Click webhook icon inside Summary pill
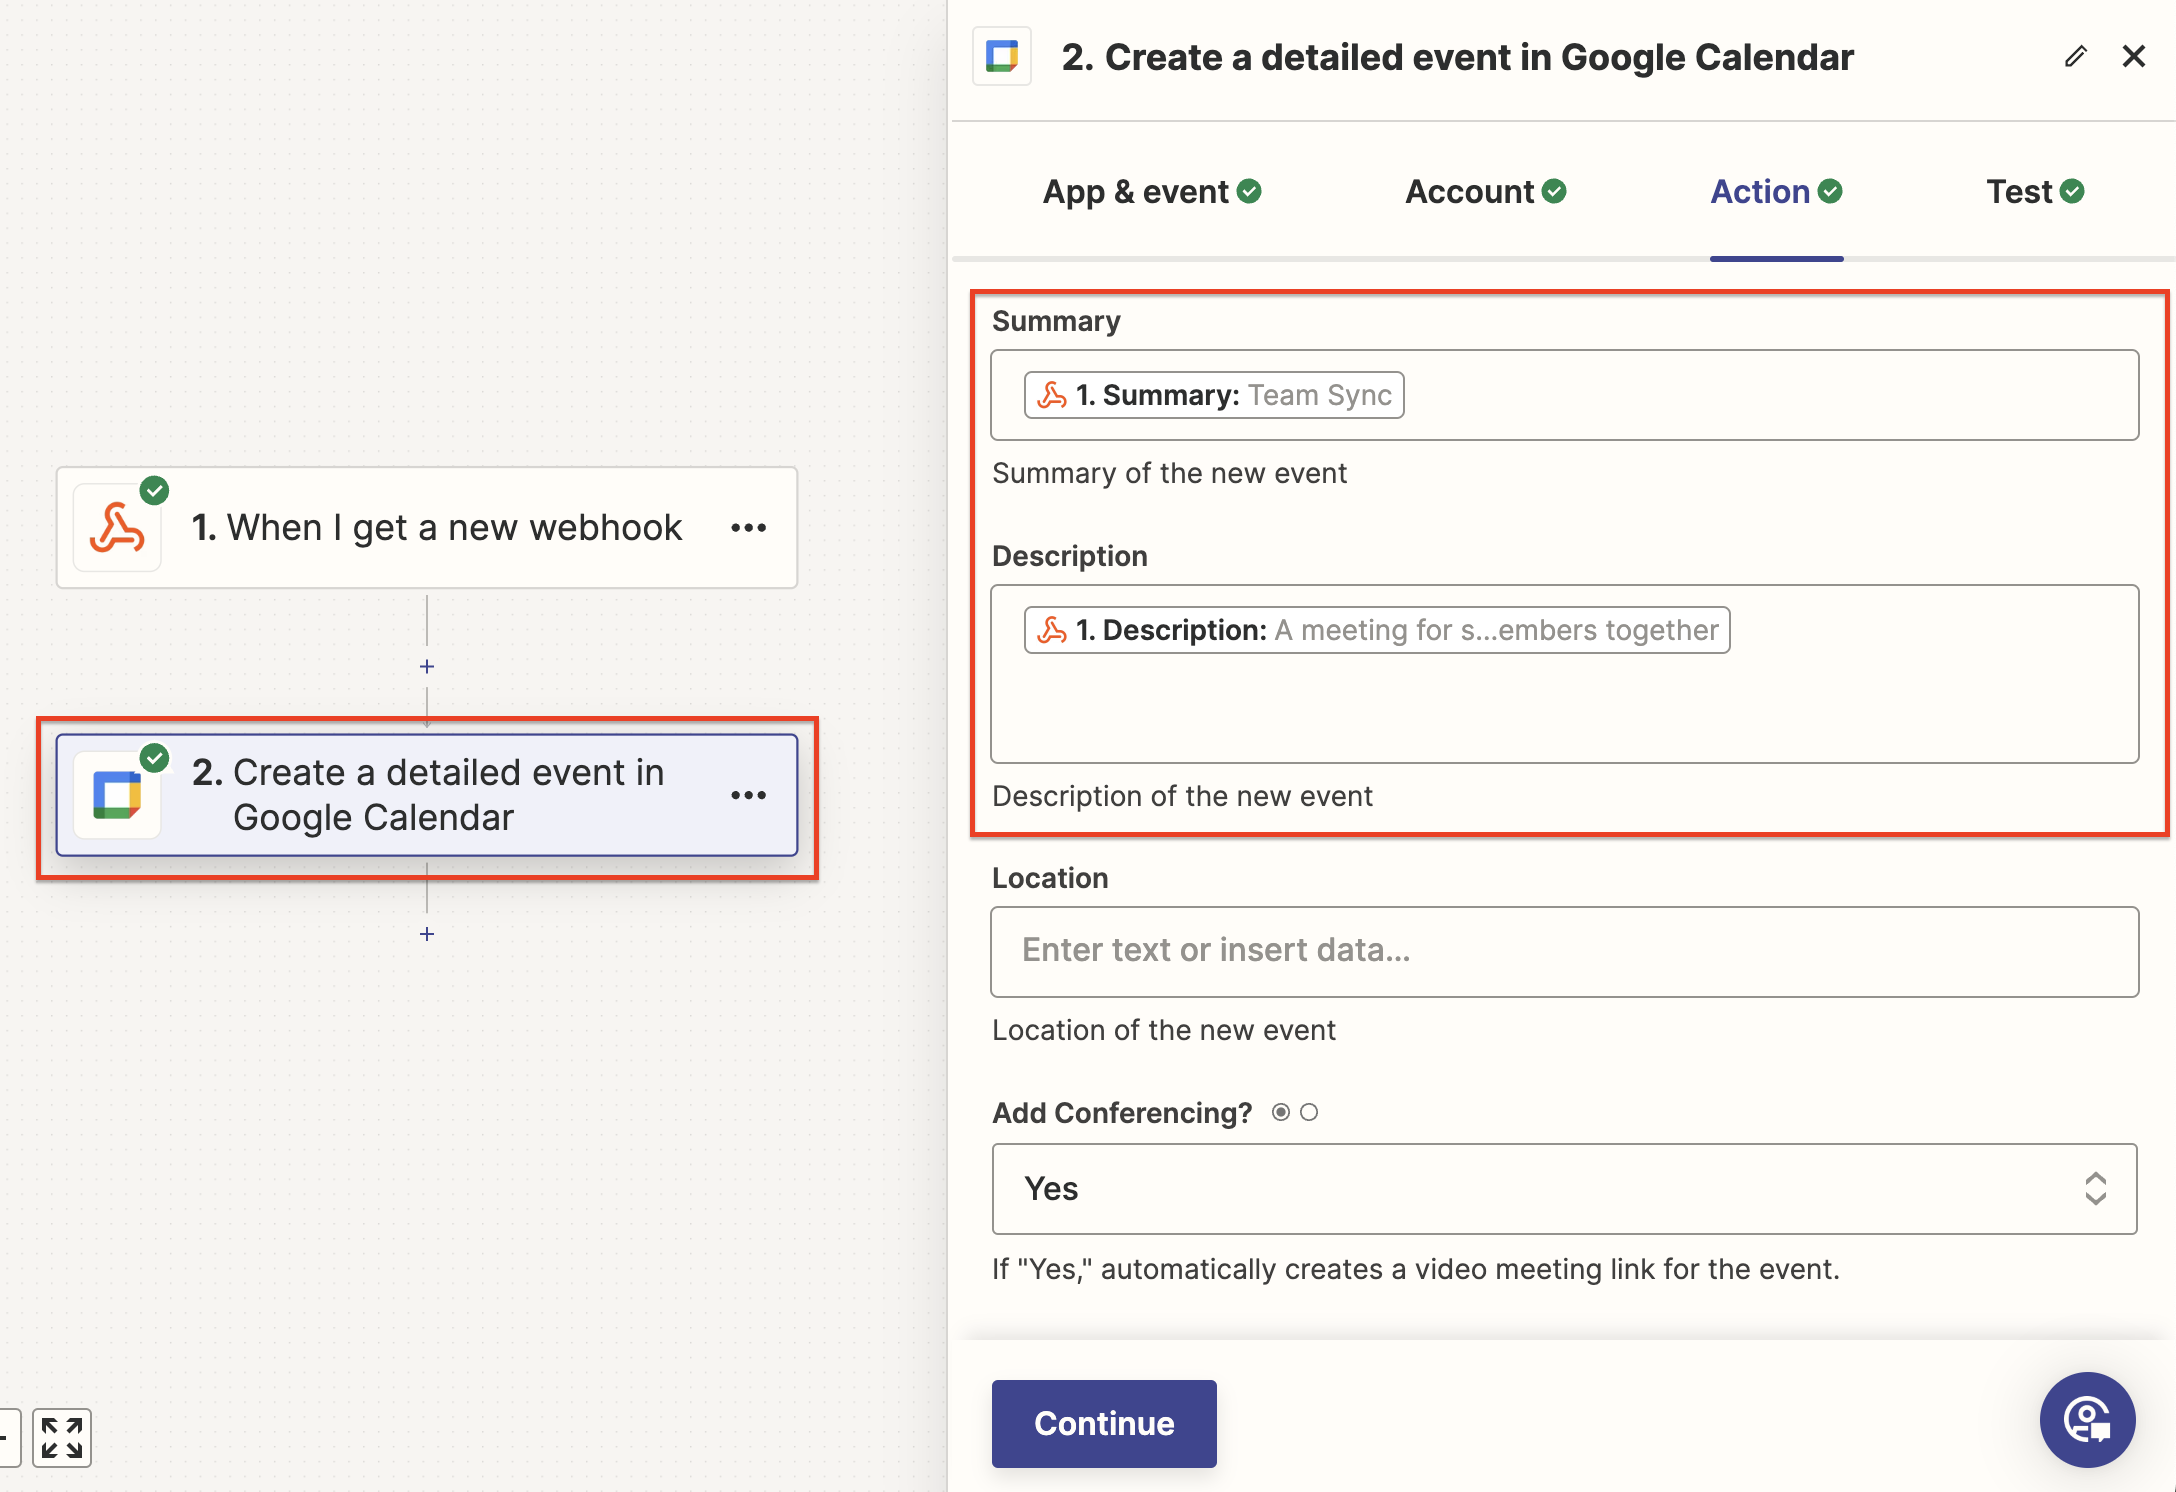This screenshot has width=2176, height=1492. [1052, 395]
